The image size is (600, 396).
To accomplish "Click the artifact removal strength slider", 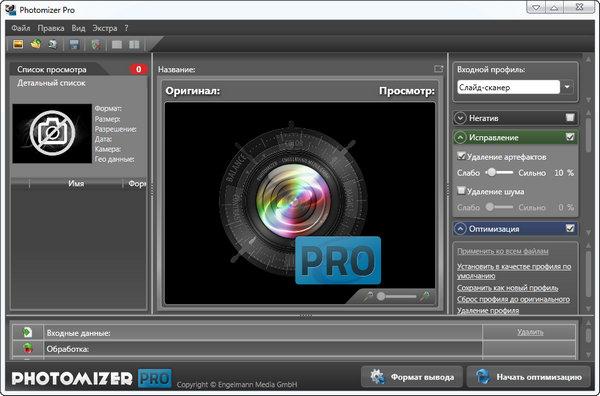I will [499, 173].
